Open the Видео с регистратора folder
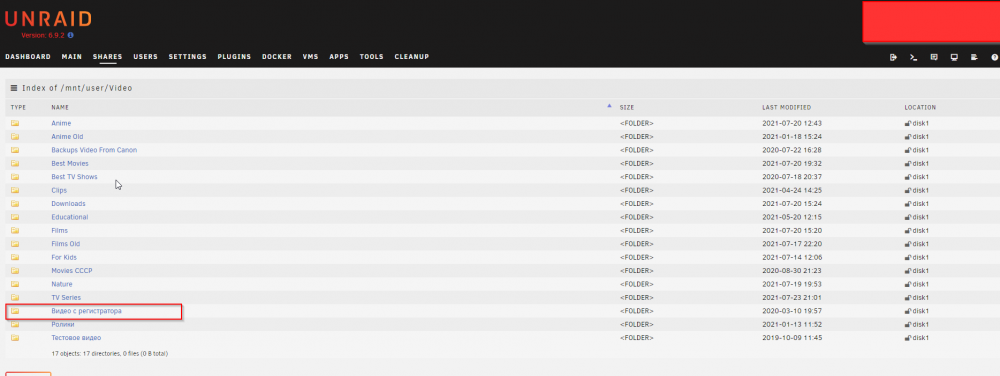Viewport: 1000px width, 376px height. coord(86,310)
